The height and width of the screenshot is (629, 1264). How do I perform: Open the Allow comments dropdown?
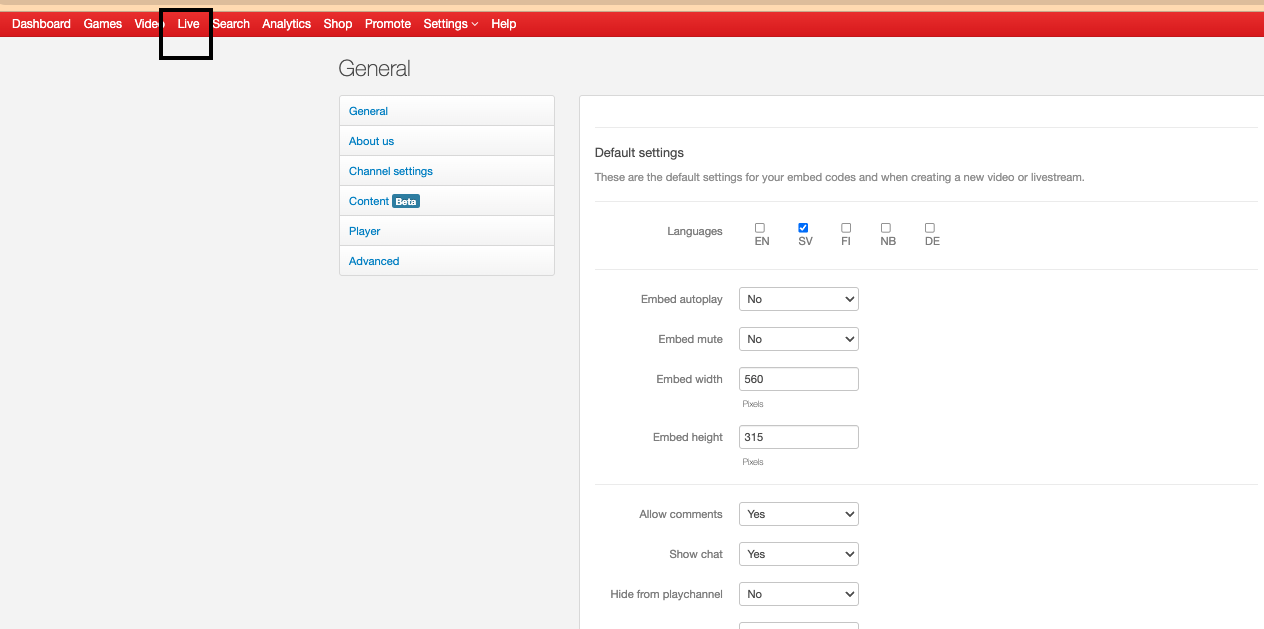pyautogui.click(x=798, y=514)
